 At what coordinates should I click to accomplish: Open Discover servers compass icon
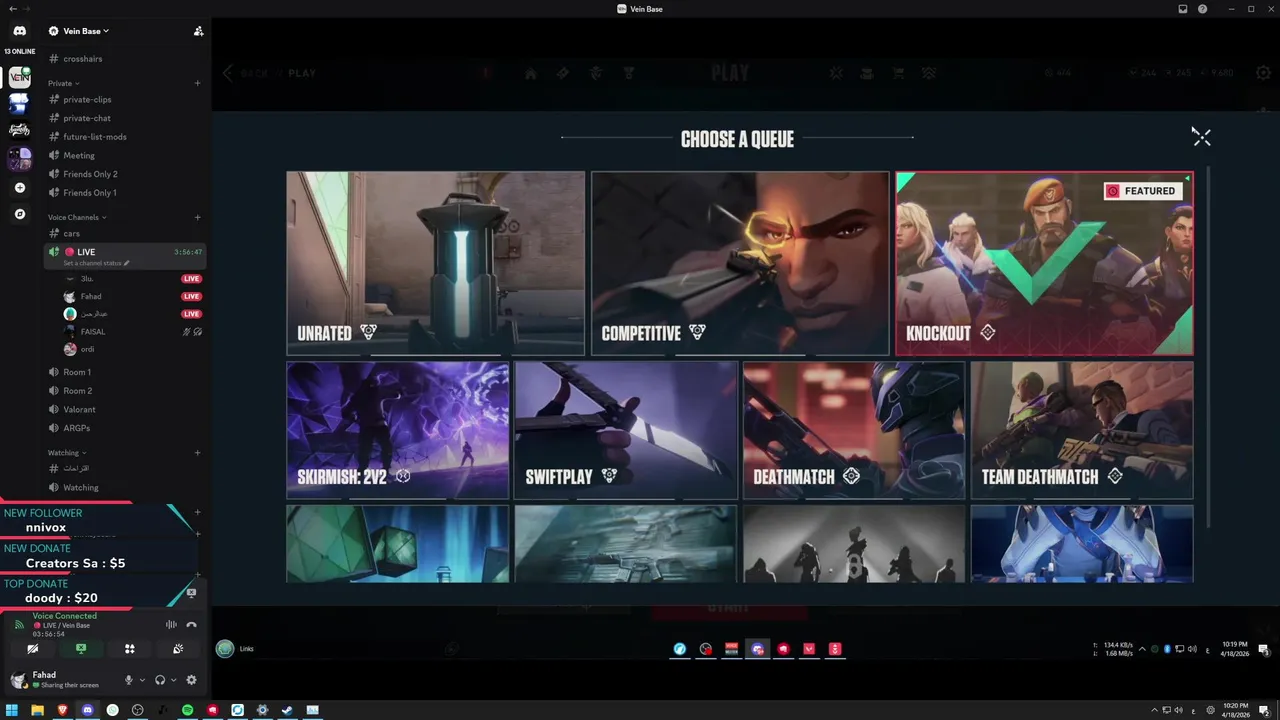coord(19,214)
